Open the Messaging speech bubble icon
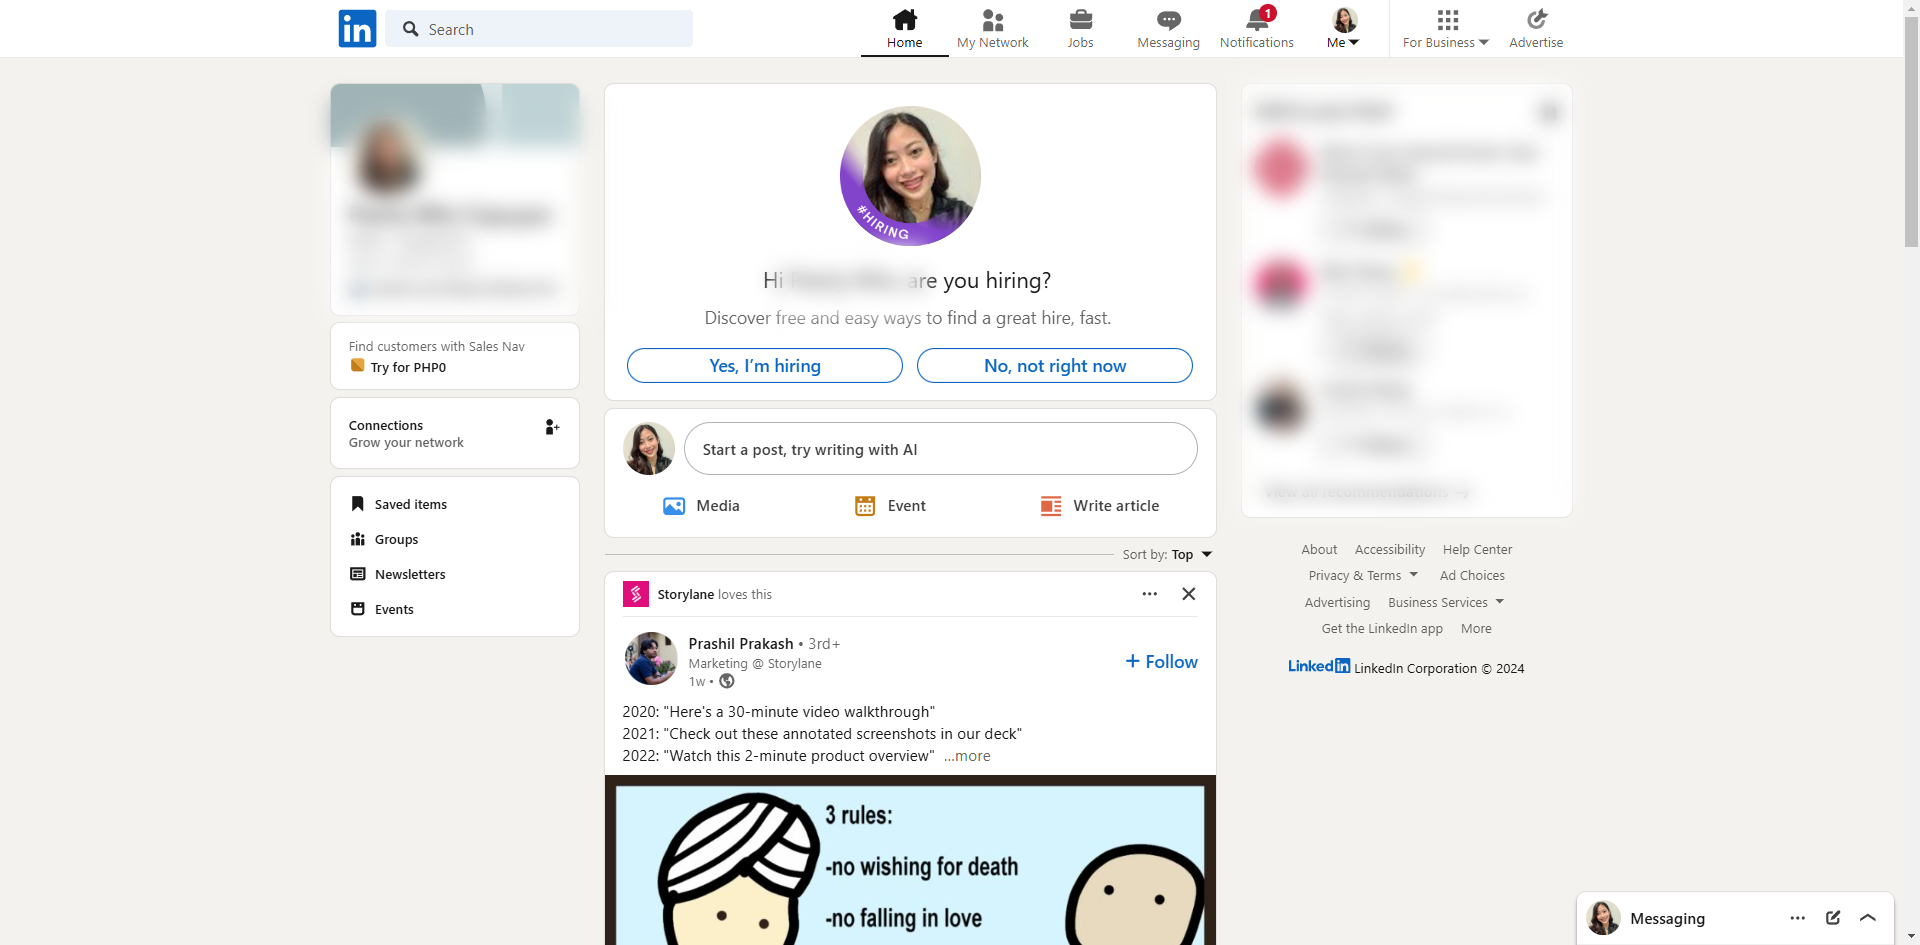The width and height of the screenshot is (1920, 945). 1169,20
